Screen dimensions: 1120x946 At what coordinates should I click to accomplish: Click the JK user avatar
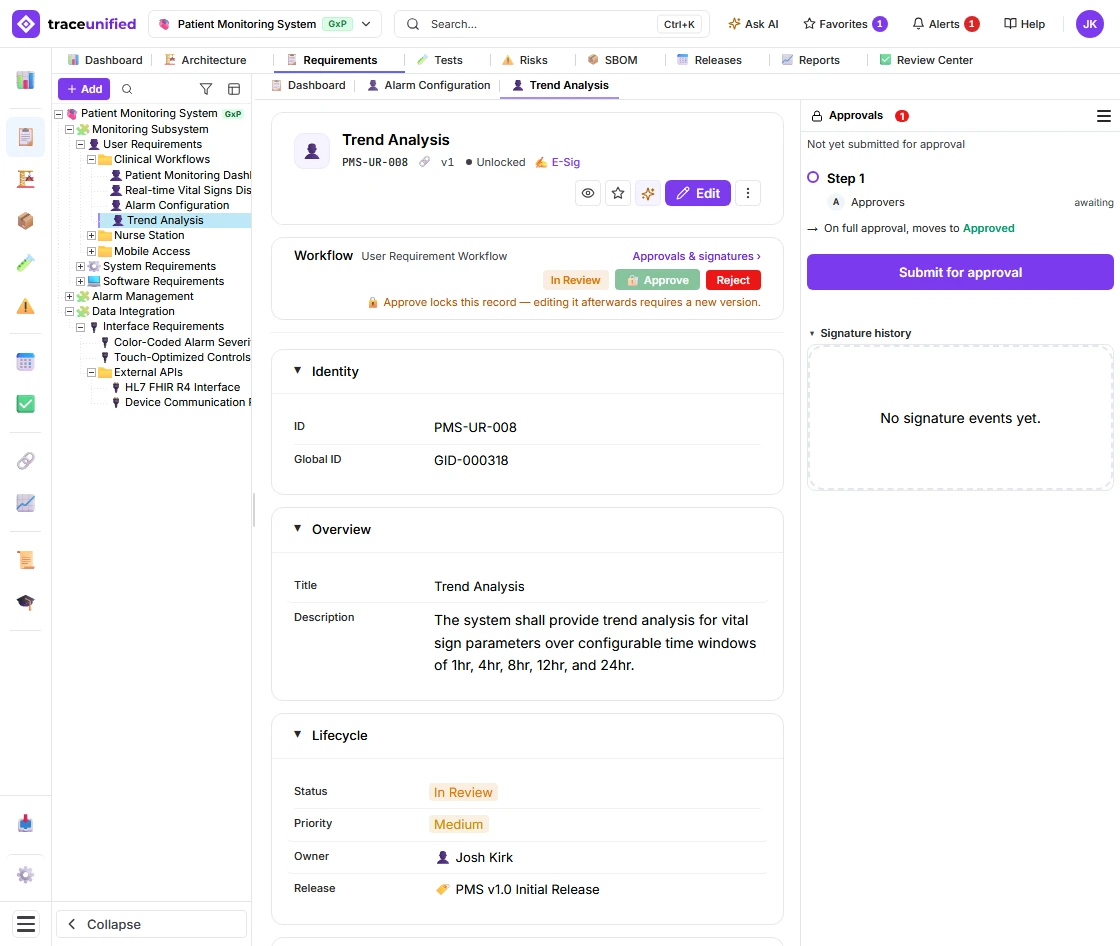pyautogui.click(x=1089, y=24)
